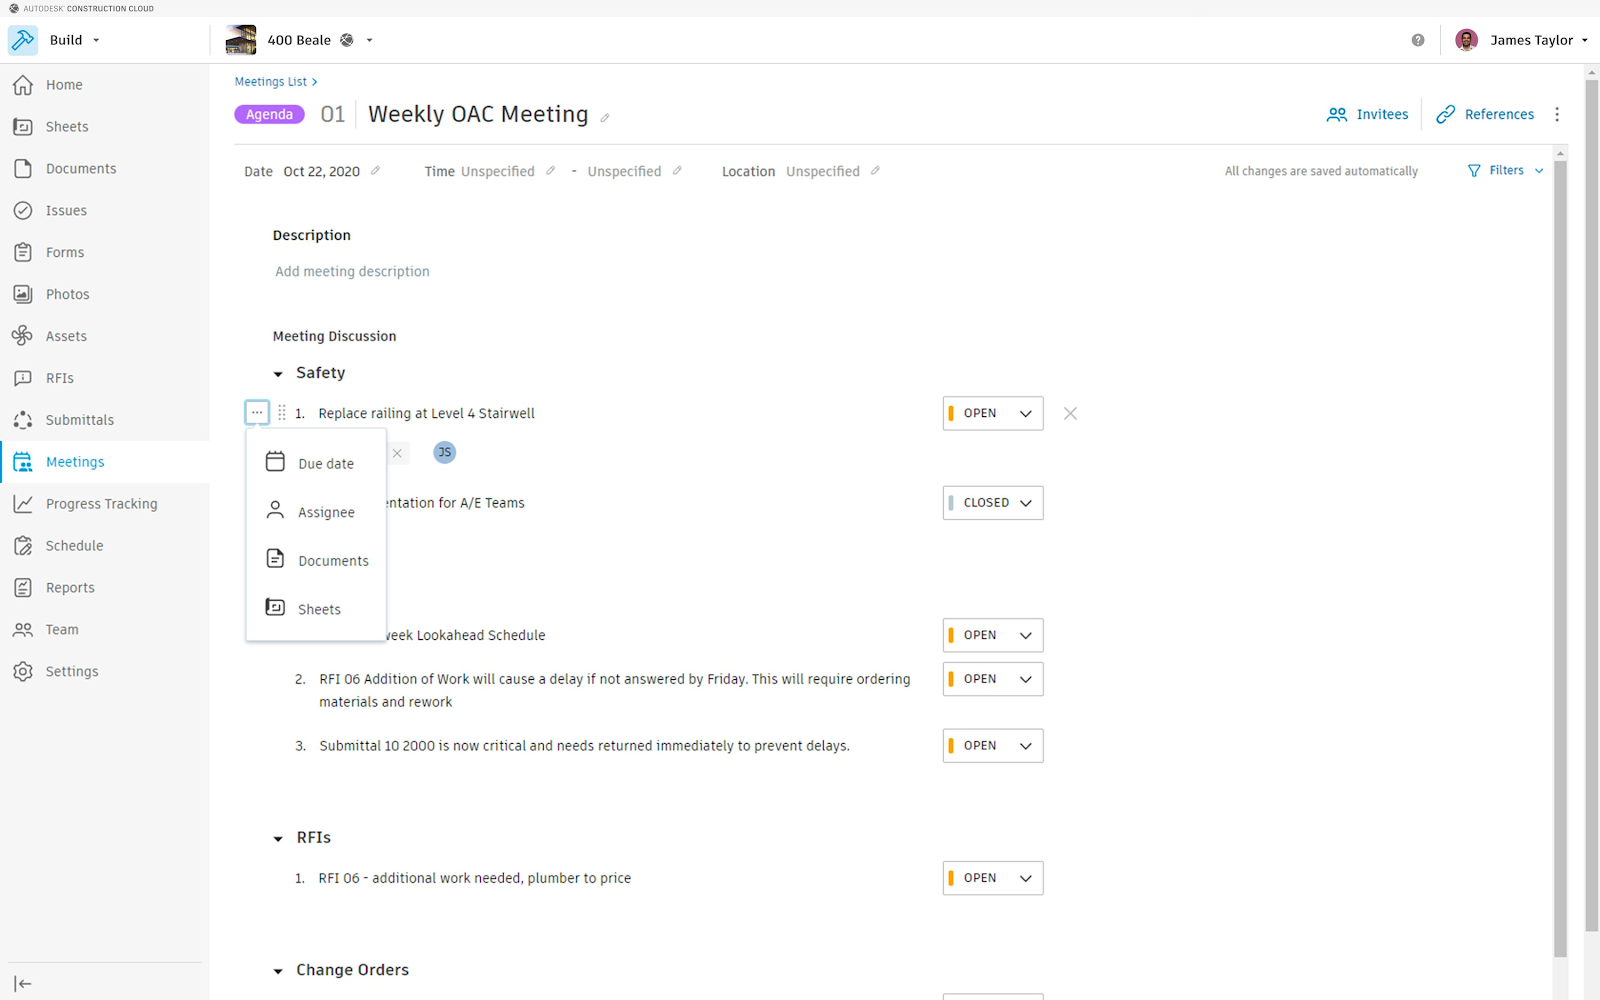
Task: Expand the Filters dropdown
Action: click(1505, 171)
